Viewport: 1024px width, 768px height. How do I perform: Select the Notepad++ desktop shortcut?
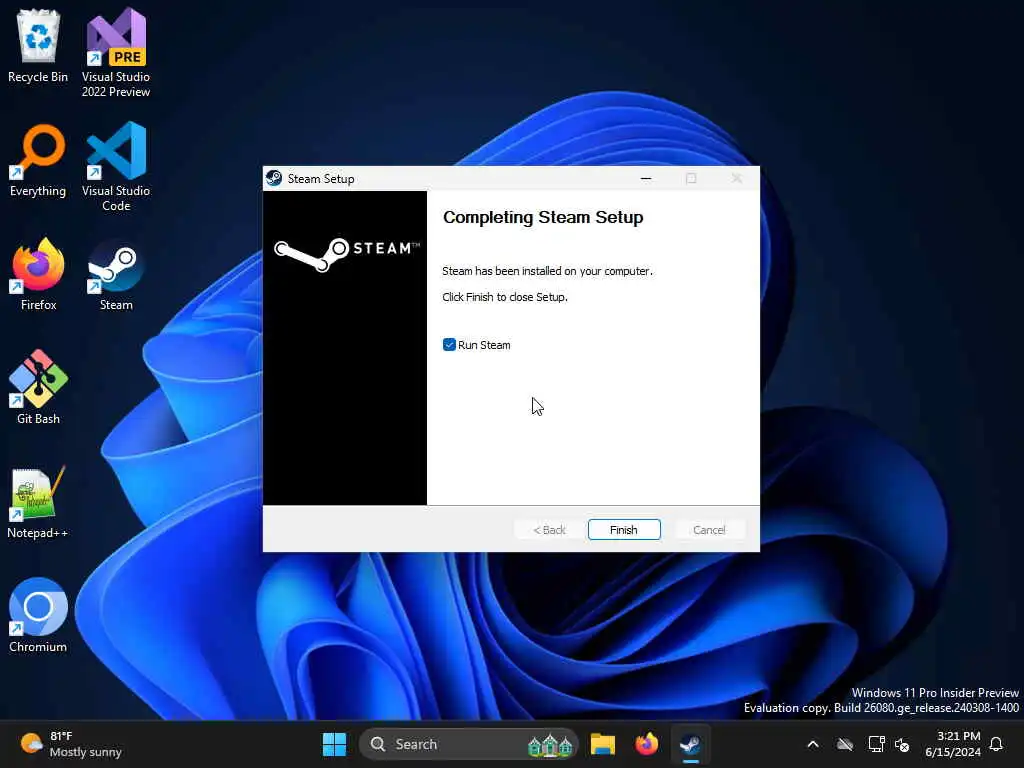coord(38,502)
